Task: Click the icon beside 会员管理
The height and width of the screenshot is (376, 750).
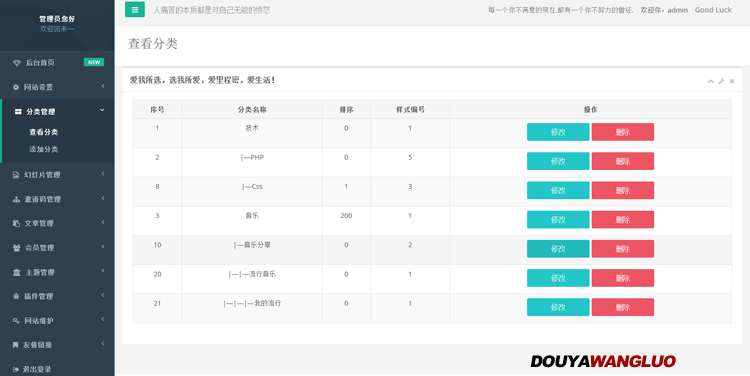Action: click(16, 248)
